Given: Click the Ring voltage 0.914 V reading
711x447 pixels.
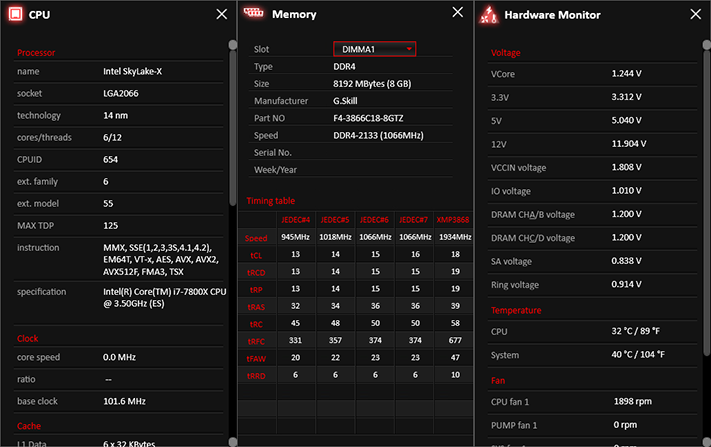Looking at the screenshot, I should 626,285.
